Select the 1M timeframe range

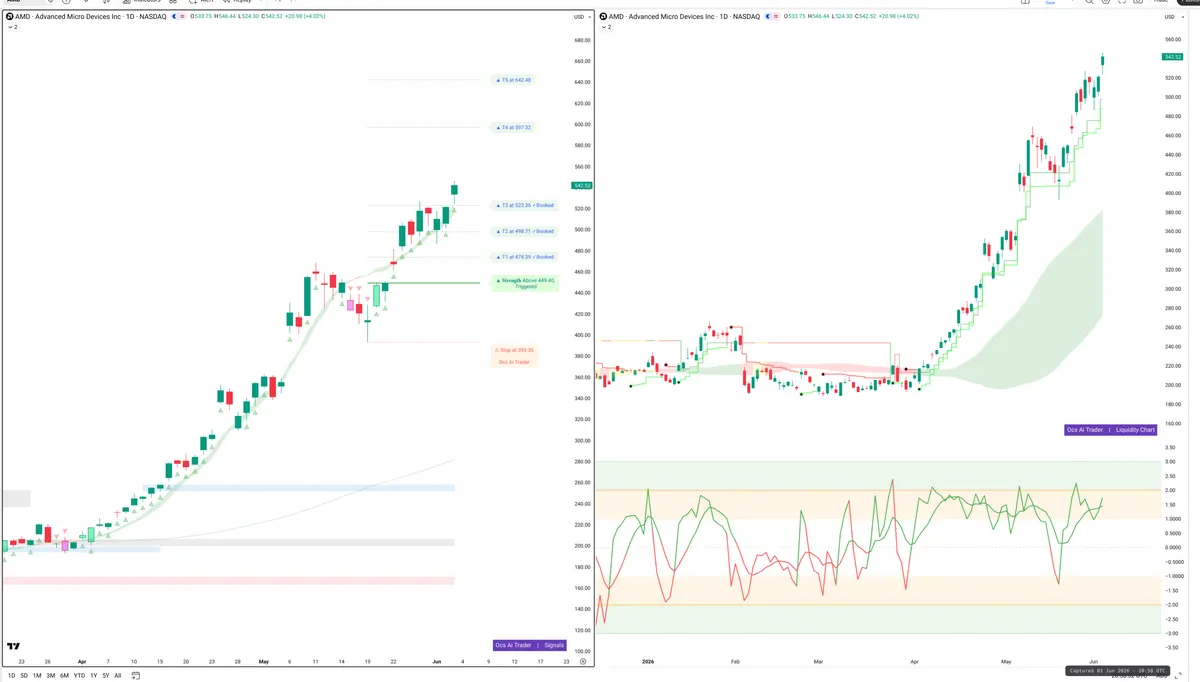coord(37,675)
